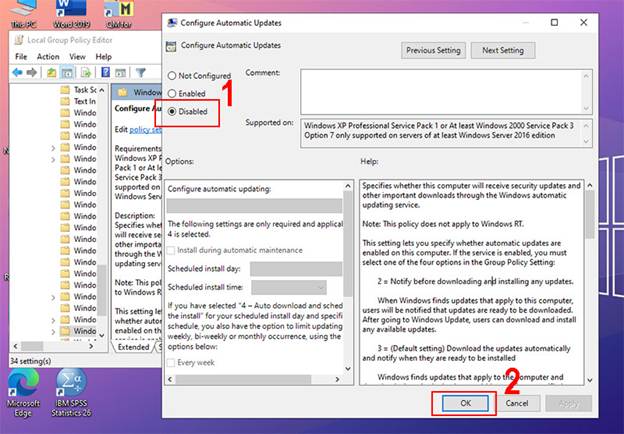Click the Back arrow in Group Policy toolbar
624x434 pixels.
pyautogui.click(x=18, y=73)
